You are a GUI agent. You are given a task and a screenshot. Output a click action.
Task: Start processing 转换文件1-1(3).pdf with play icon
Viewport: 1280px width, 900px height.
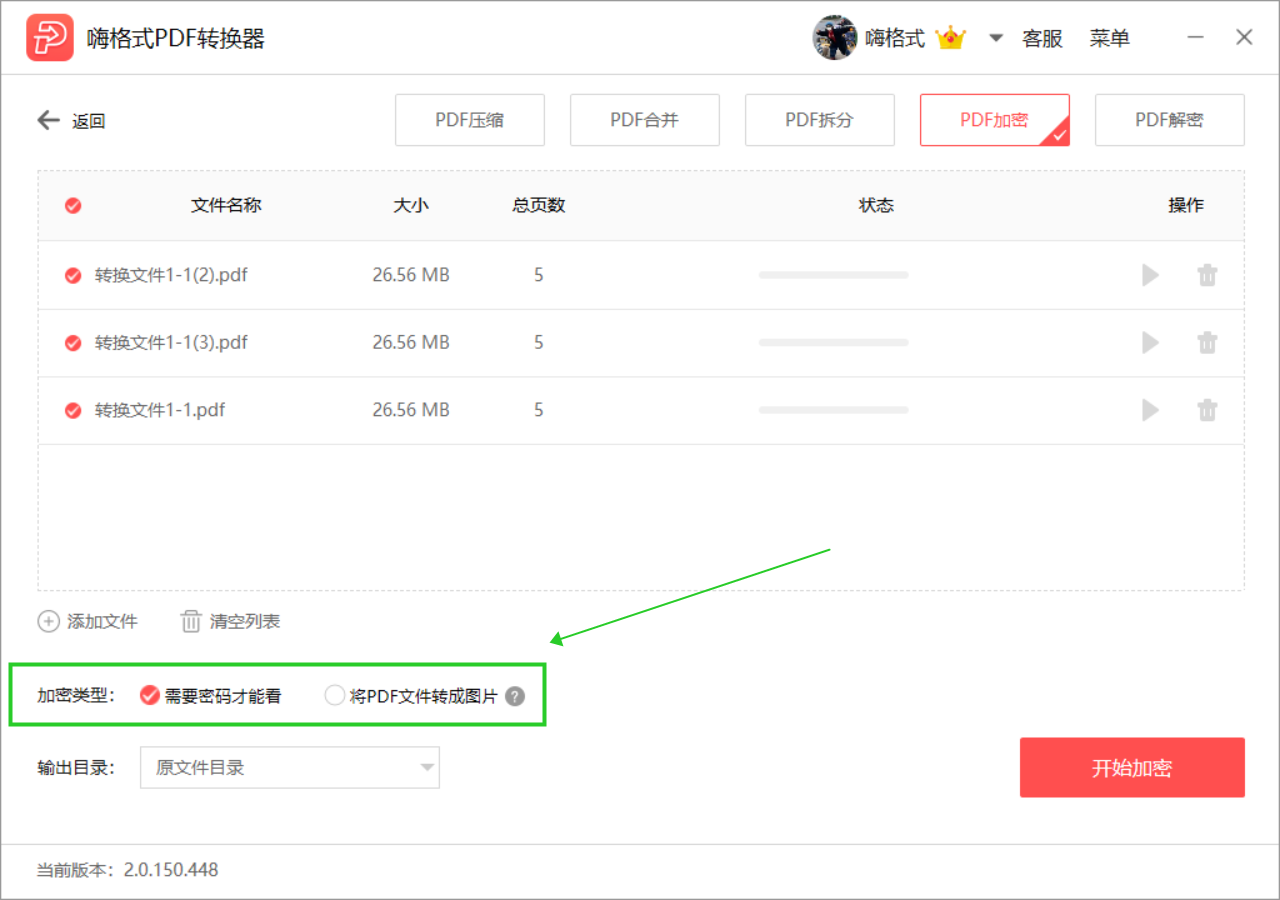[x=1151, y=343]
